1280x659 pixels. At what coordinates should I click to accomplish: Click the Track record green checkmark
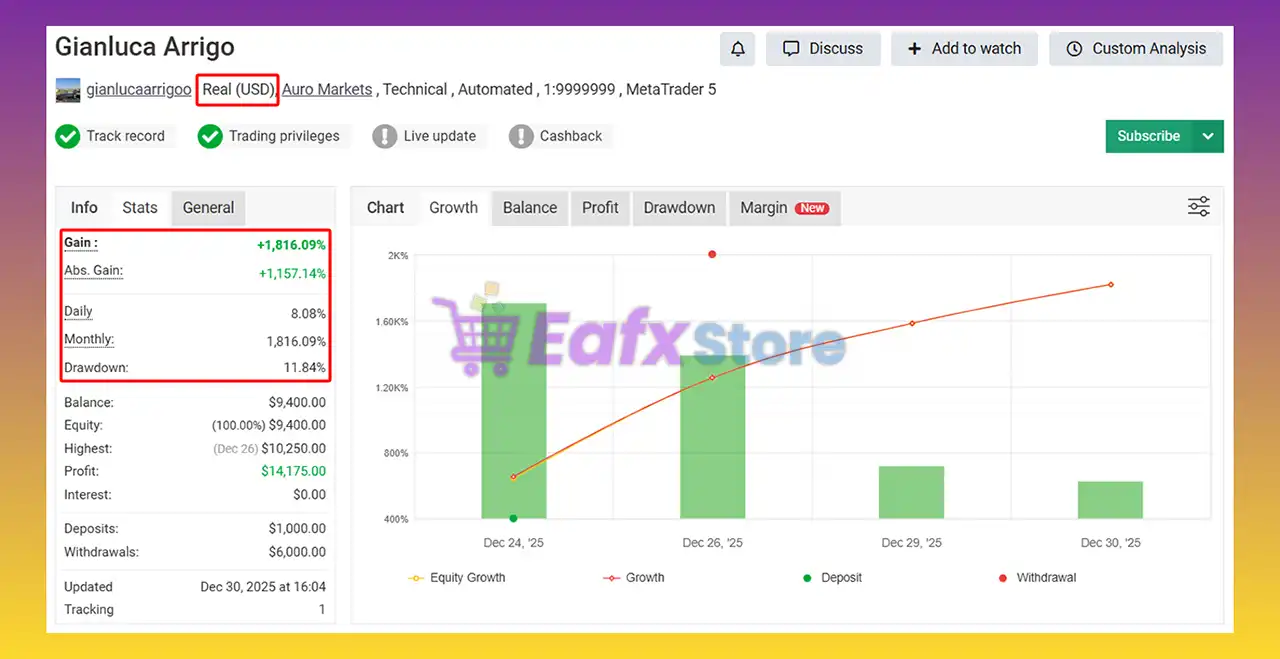[68, 136]
